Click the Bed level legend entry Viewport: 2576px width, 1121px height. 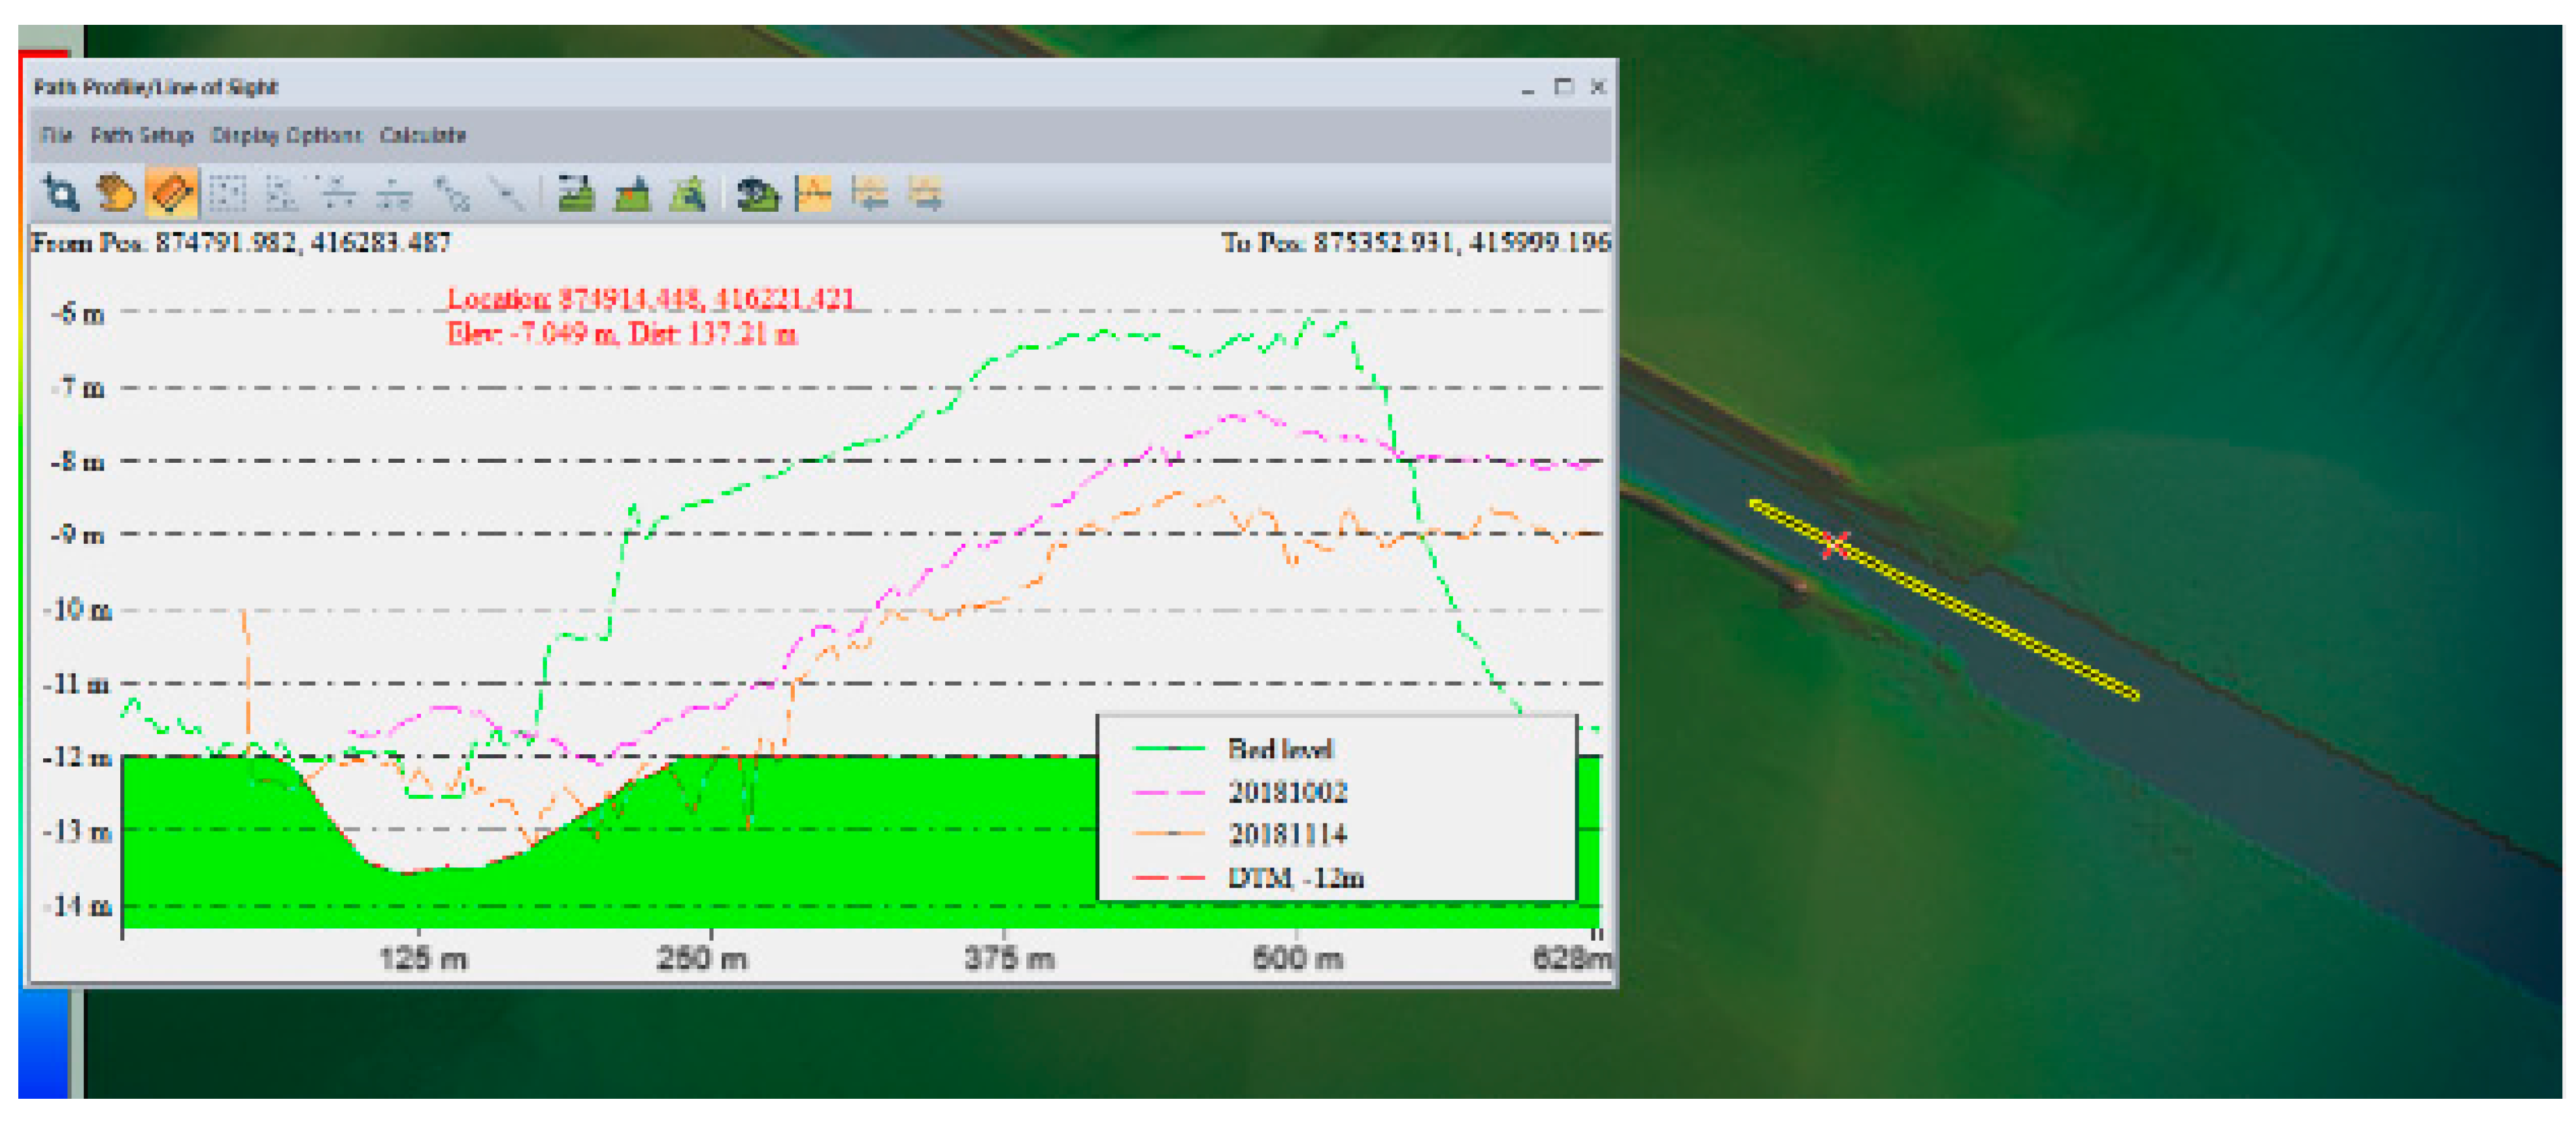(x=1279, y=749)
